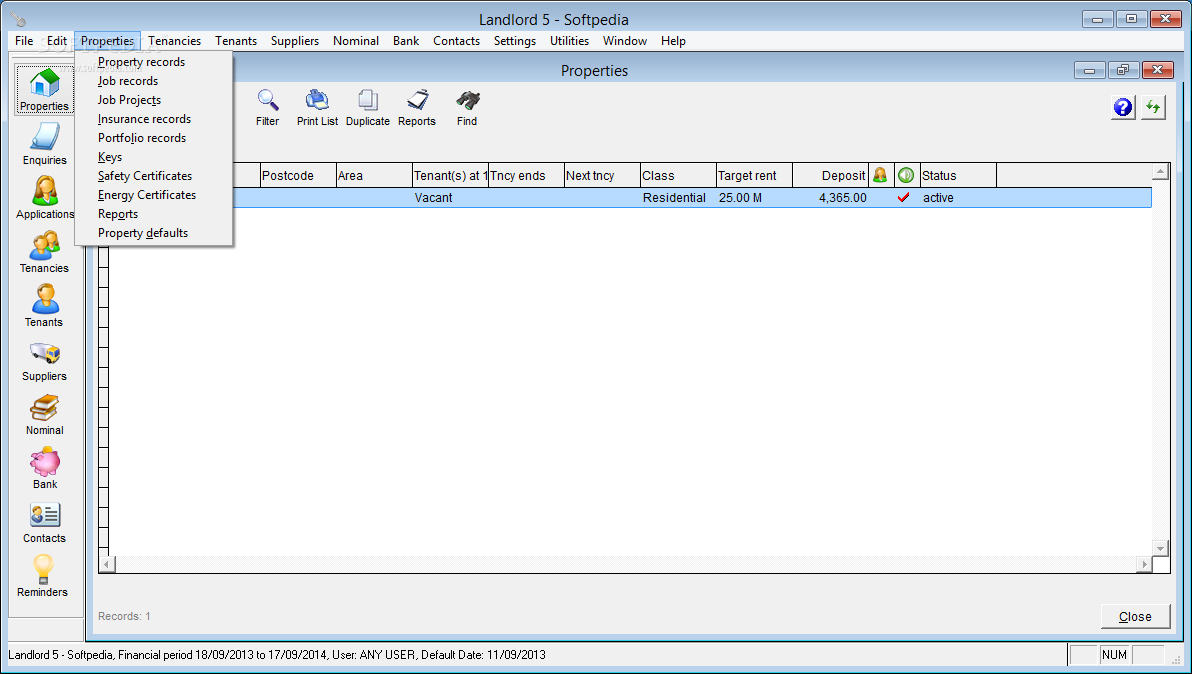The image size is (1192, 674).
Task: Open the Enquiries sidebar icon
Action: [x=44, y=144]
